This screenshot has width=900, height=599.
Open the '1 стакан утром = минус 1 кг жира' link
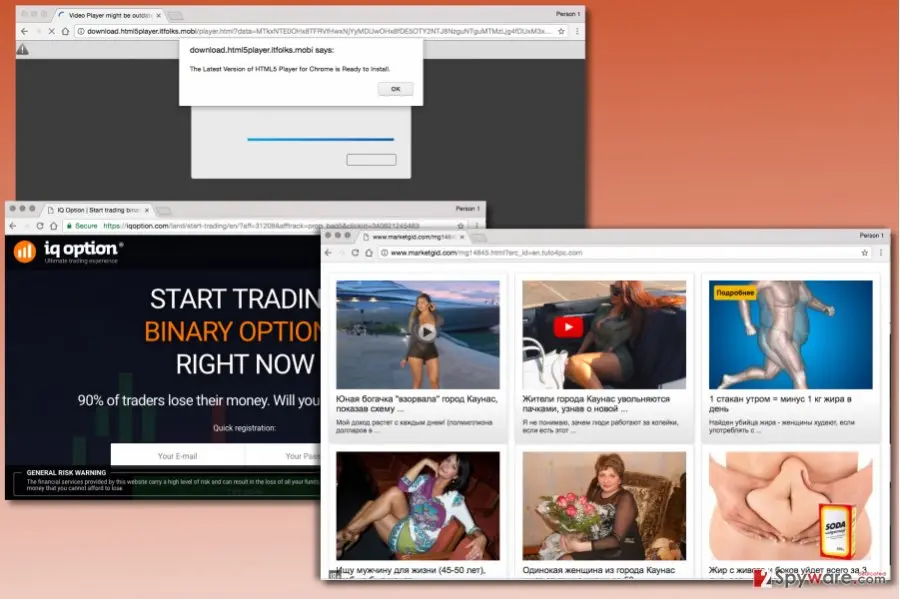pyautogui.click(x=780, y=403)
